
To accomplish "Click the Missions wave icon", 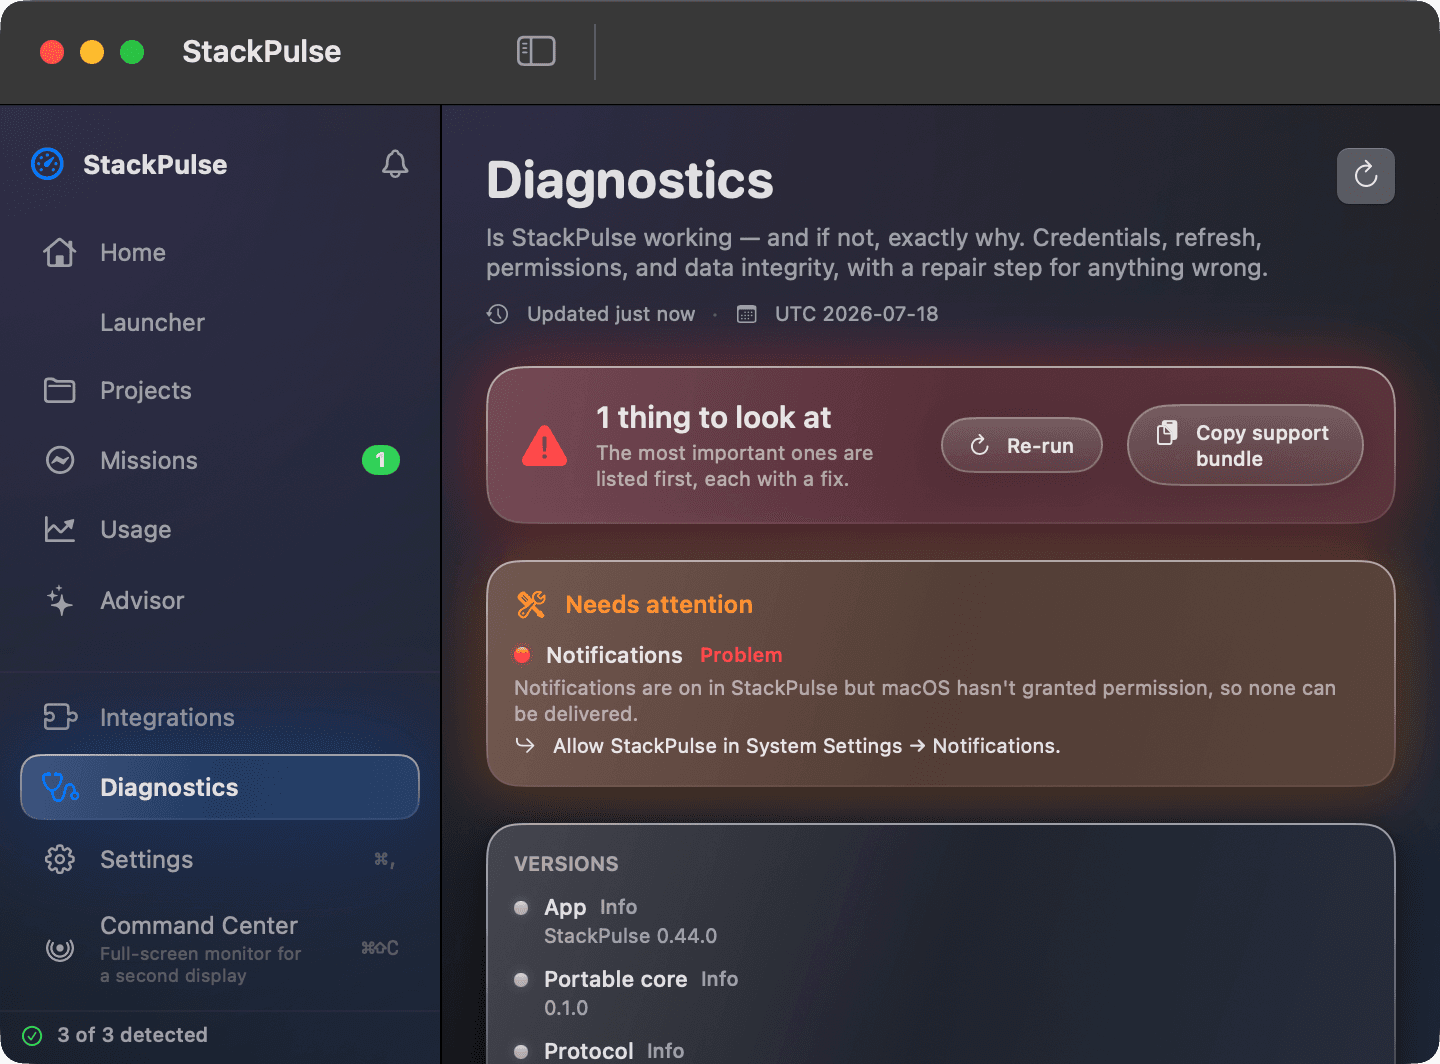I will click(x=60, y=460).
